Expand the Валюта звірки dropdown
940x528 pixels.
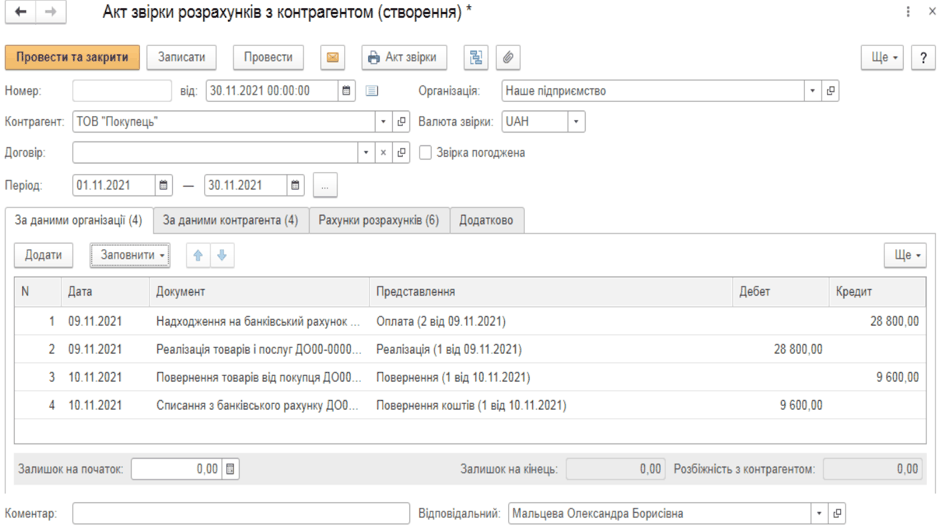click(x=576, y=122)
